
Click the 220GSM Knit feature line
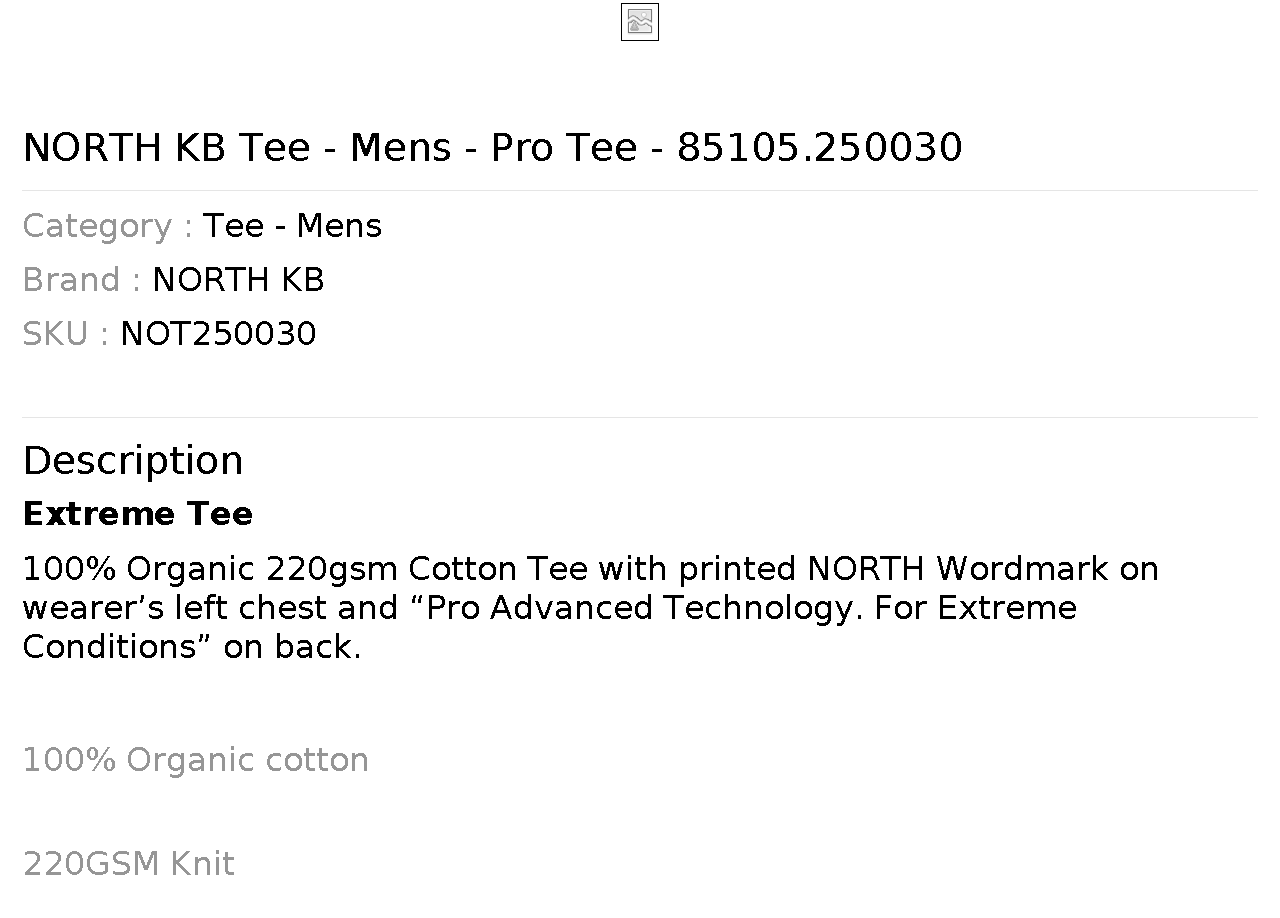point(129,864)
